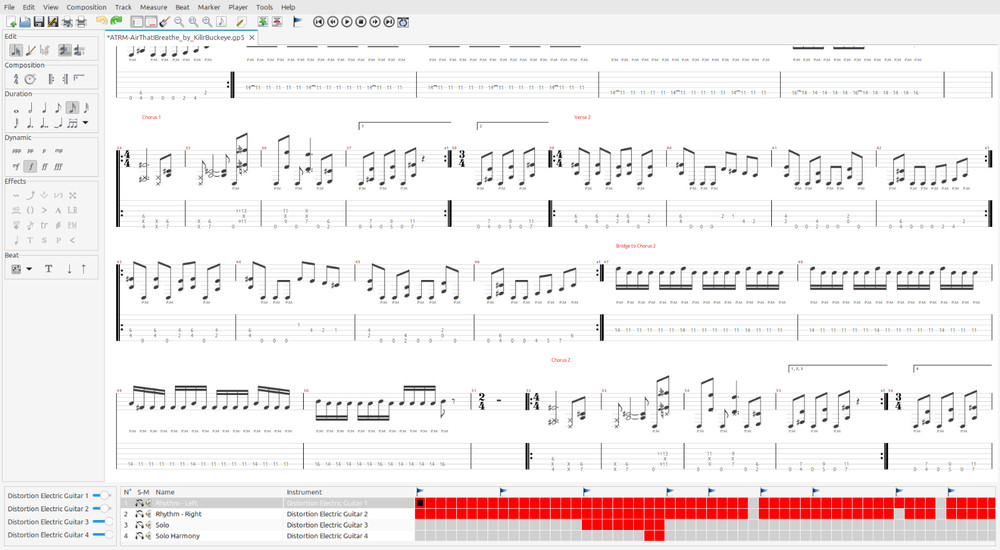Select the forte f dynamic

pyautogui.click(x=30, y=167)
